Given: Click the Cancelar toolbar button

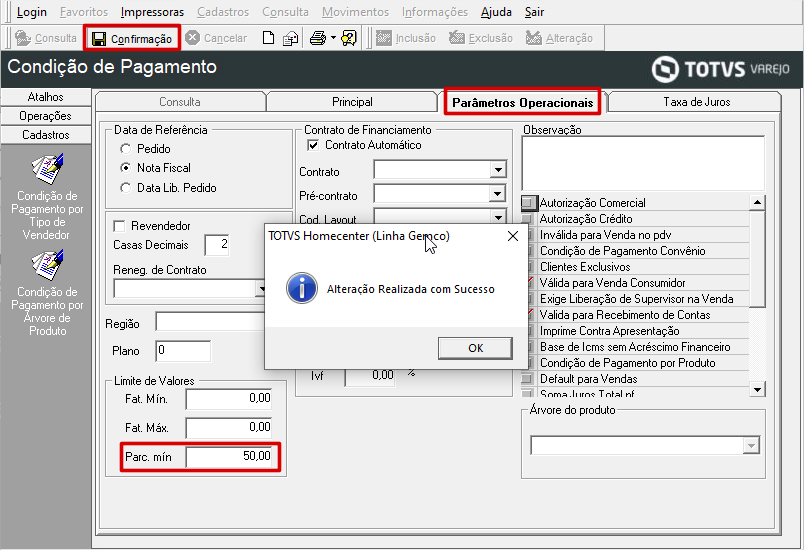Looking at the screenshot, I should pyautogui.click(x=216, y=38).
